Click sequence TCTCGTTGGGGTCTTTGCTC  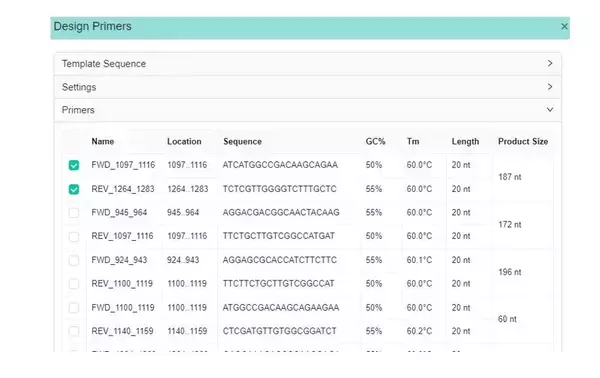coord(280,189)
